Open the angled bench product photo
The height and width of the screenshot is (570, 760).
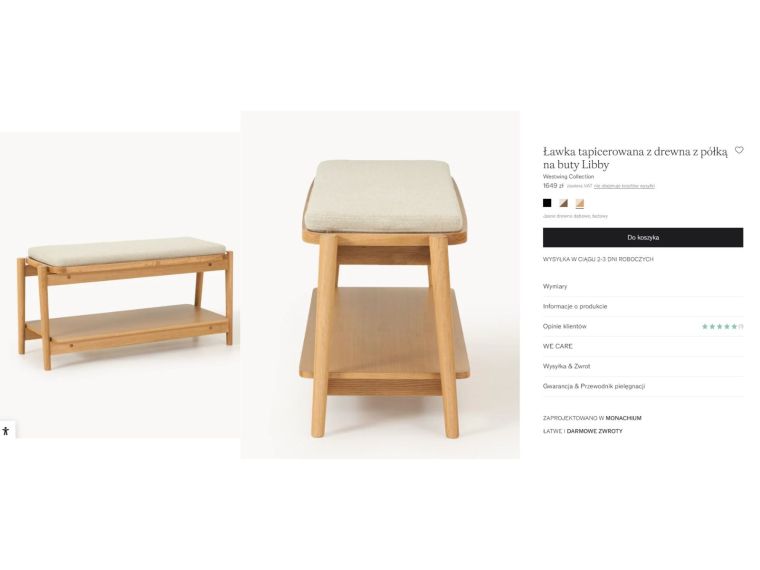click(x=120, y=285)
